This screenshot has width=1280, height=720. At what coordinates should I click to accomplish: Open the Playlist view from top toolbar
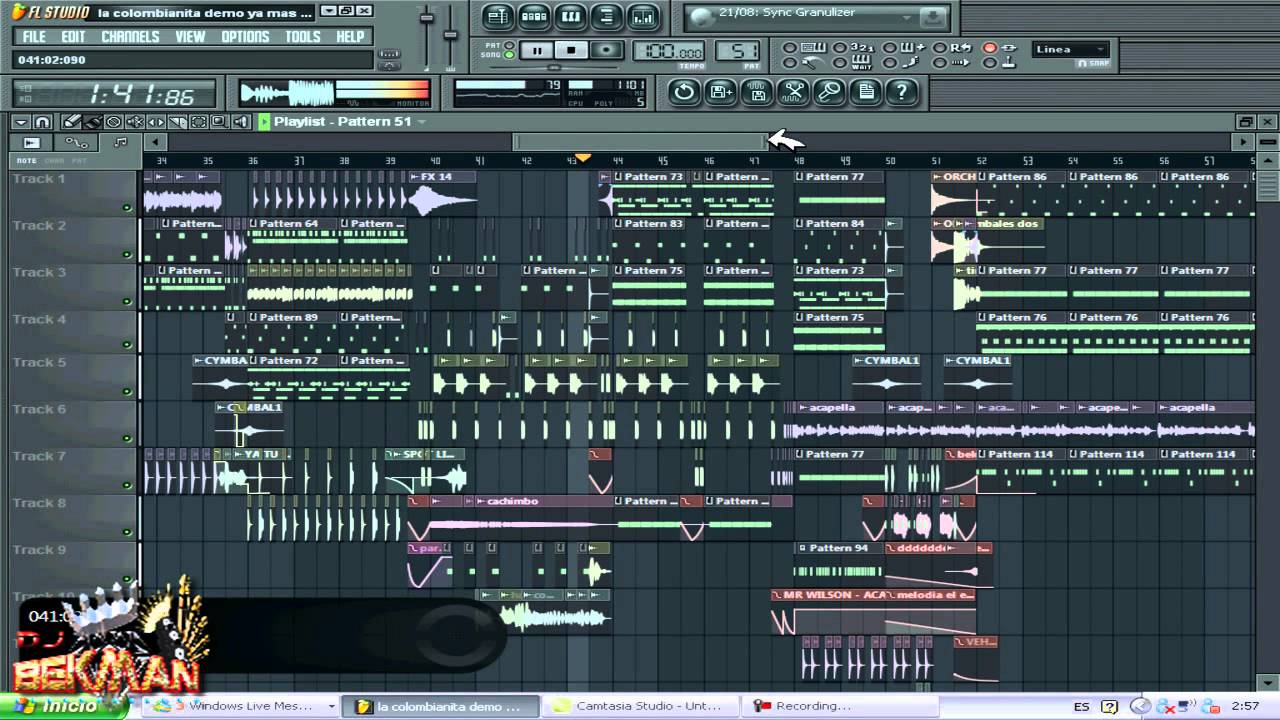coord(498,16)
